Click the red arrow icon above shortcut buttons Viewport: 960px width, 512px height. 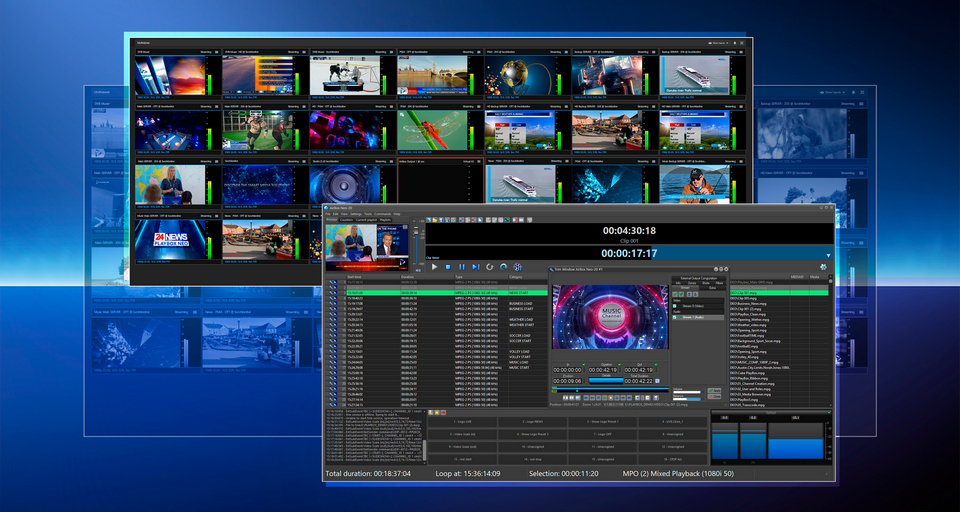coord(443,413)
